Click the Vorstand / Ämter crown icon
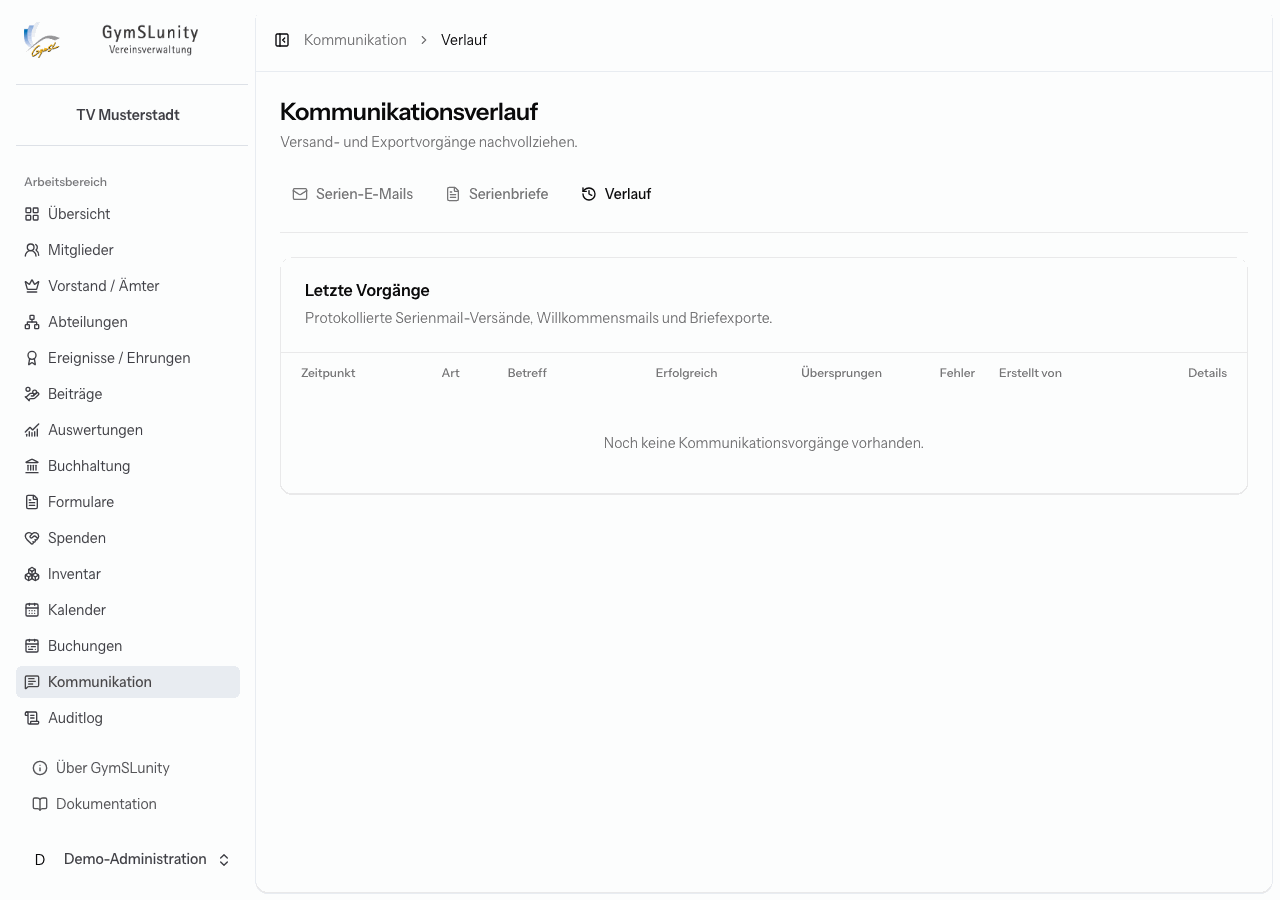 (x=32, y=286)
